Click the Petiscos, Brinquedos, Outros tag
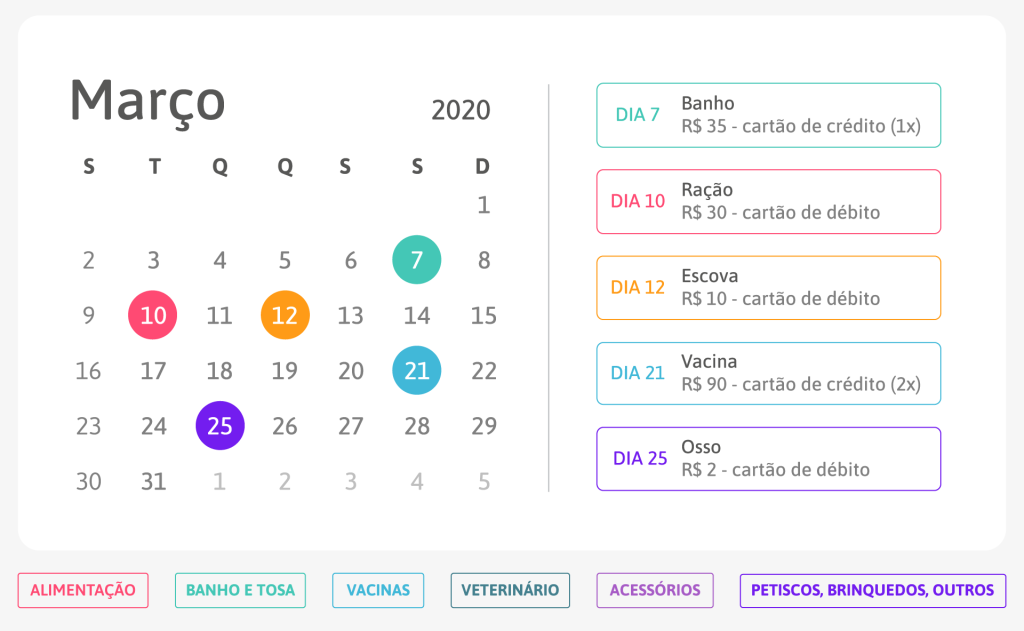This screenshot has height=631, width=1024. click(x=872, y=590)
